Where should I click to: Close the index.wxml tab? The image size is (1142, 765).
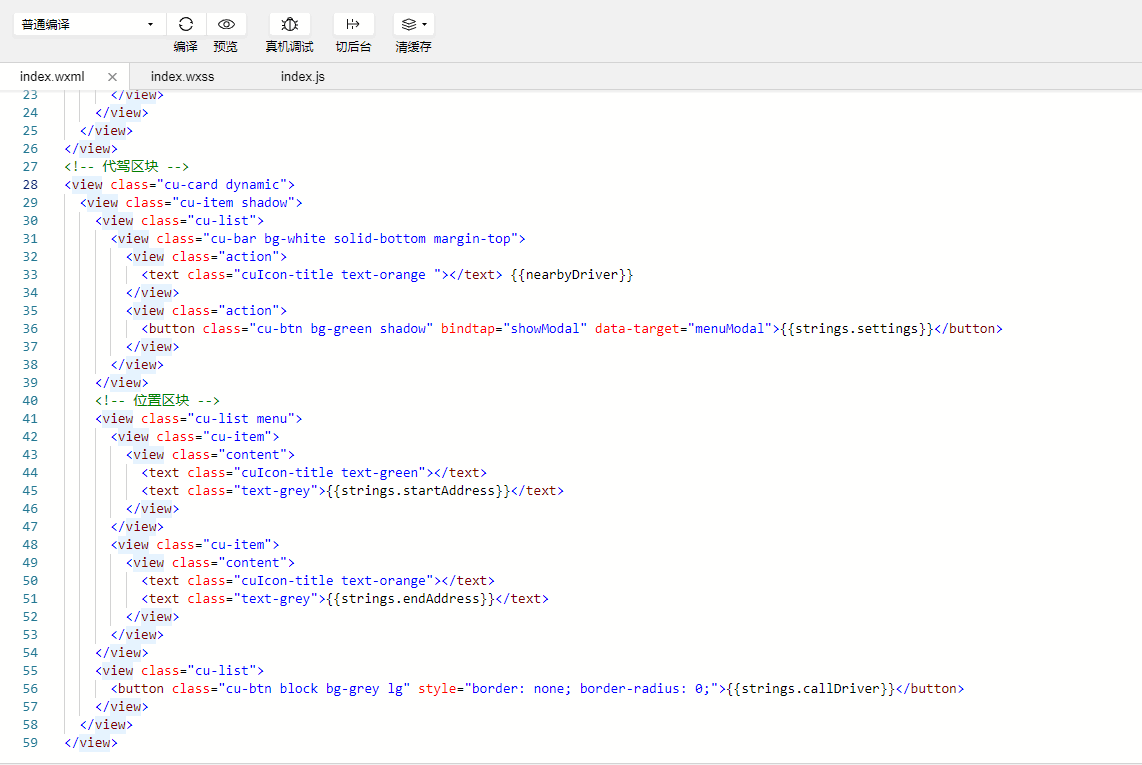(x=112, y=76)
